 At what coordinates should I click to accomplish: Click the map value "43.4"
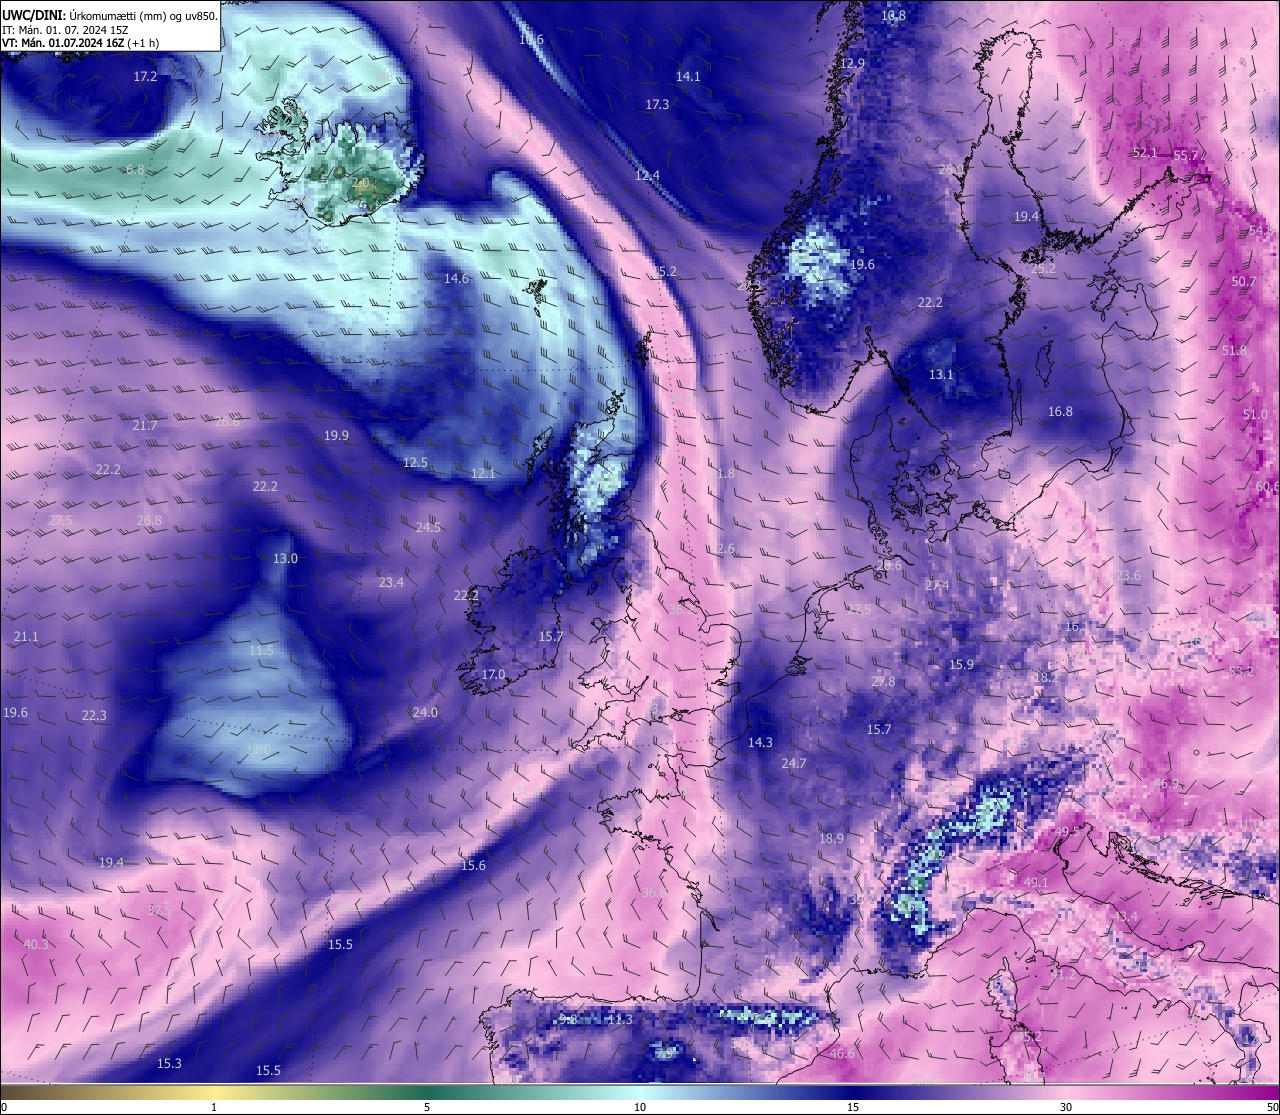(1125, 917)
